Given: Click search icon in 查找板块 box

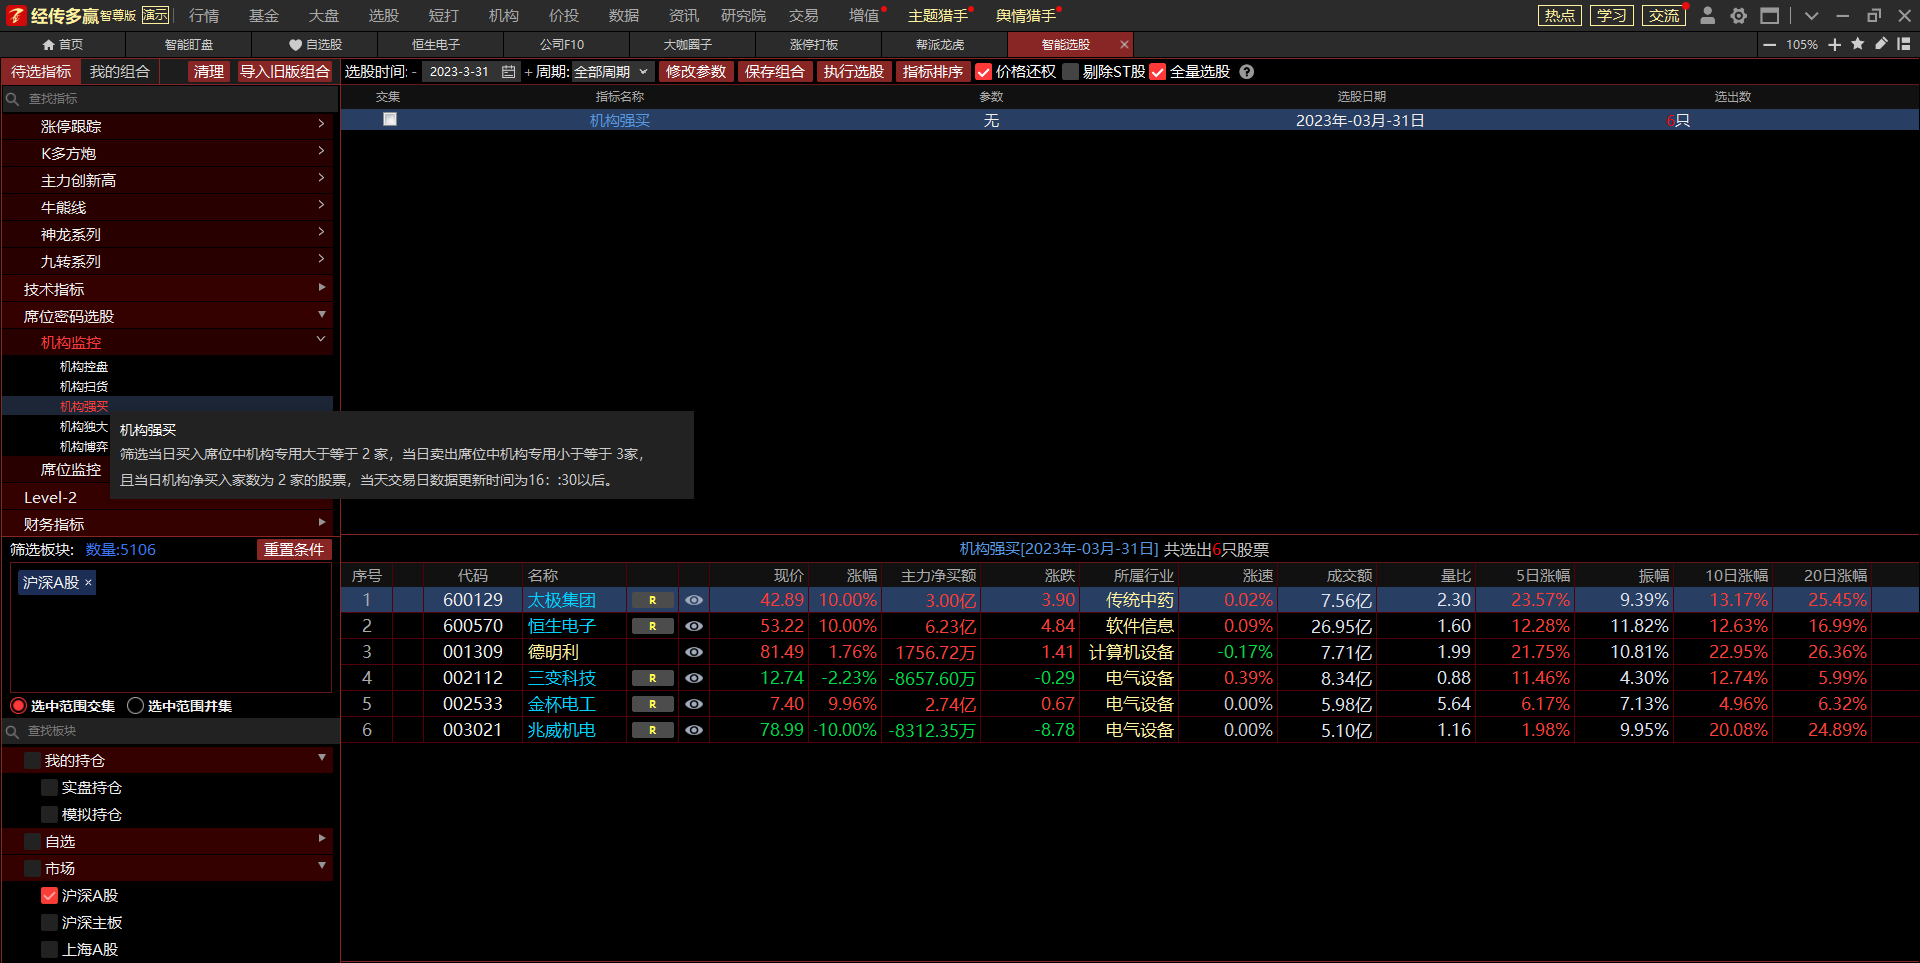Looking at the screenshot, I should click(13, 731).
